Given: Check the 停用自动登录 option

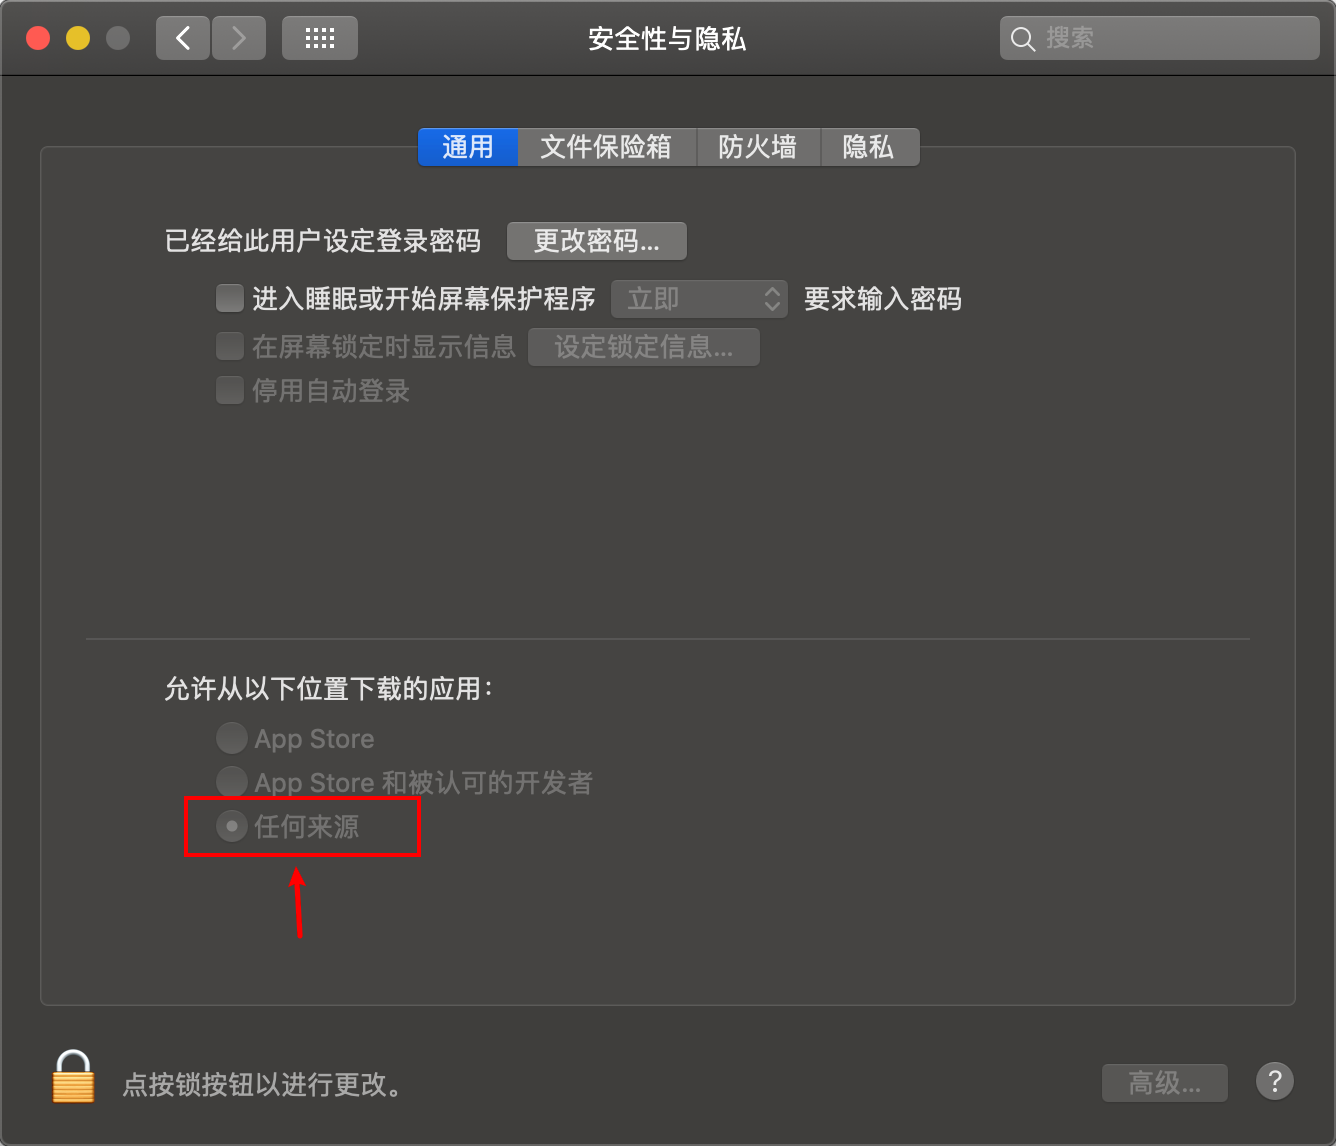Looking at the screenshot, I should [230, 390].
